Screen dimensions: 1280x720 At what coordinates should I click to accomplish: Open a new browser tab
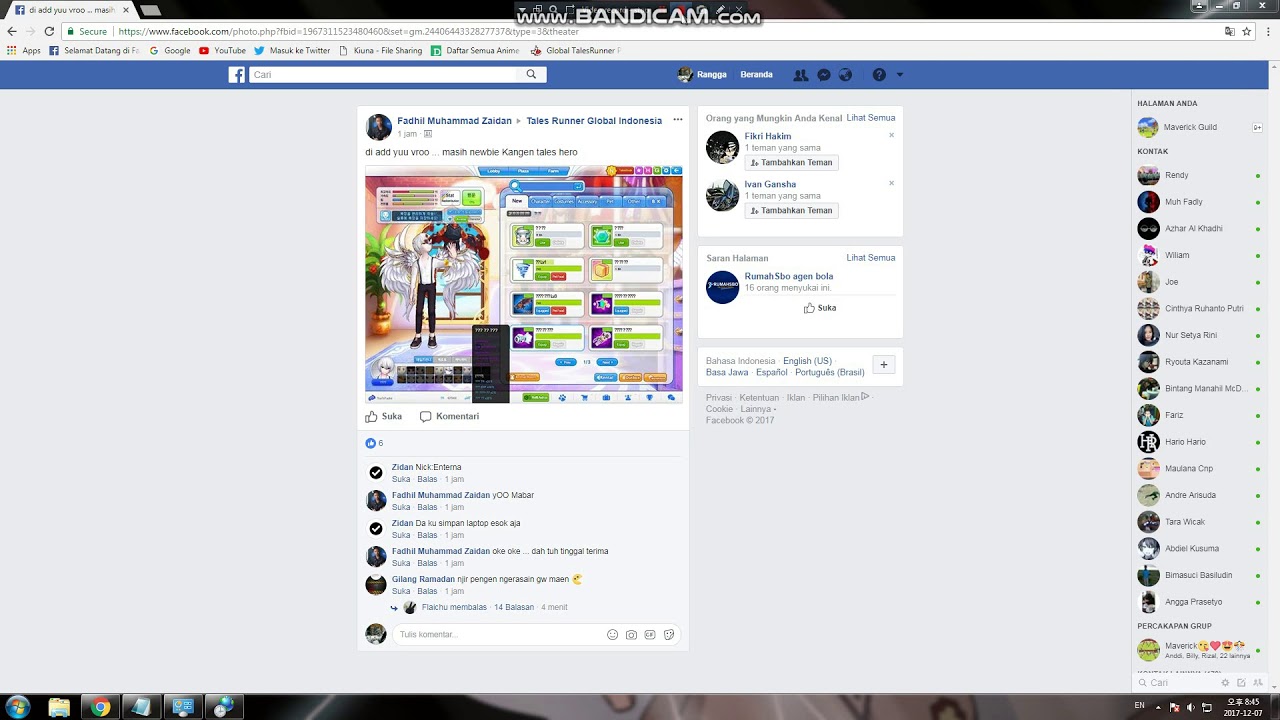pyautogui.click(x=150, y=10)
